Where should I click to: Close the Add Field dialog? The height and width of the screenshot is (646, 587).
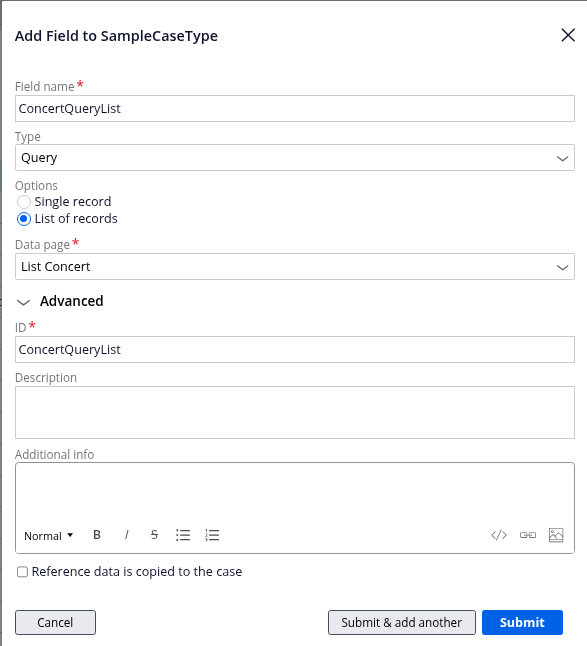568,35
